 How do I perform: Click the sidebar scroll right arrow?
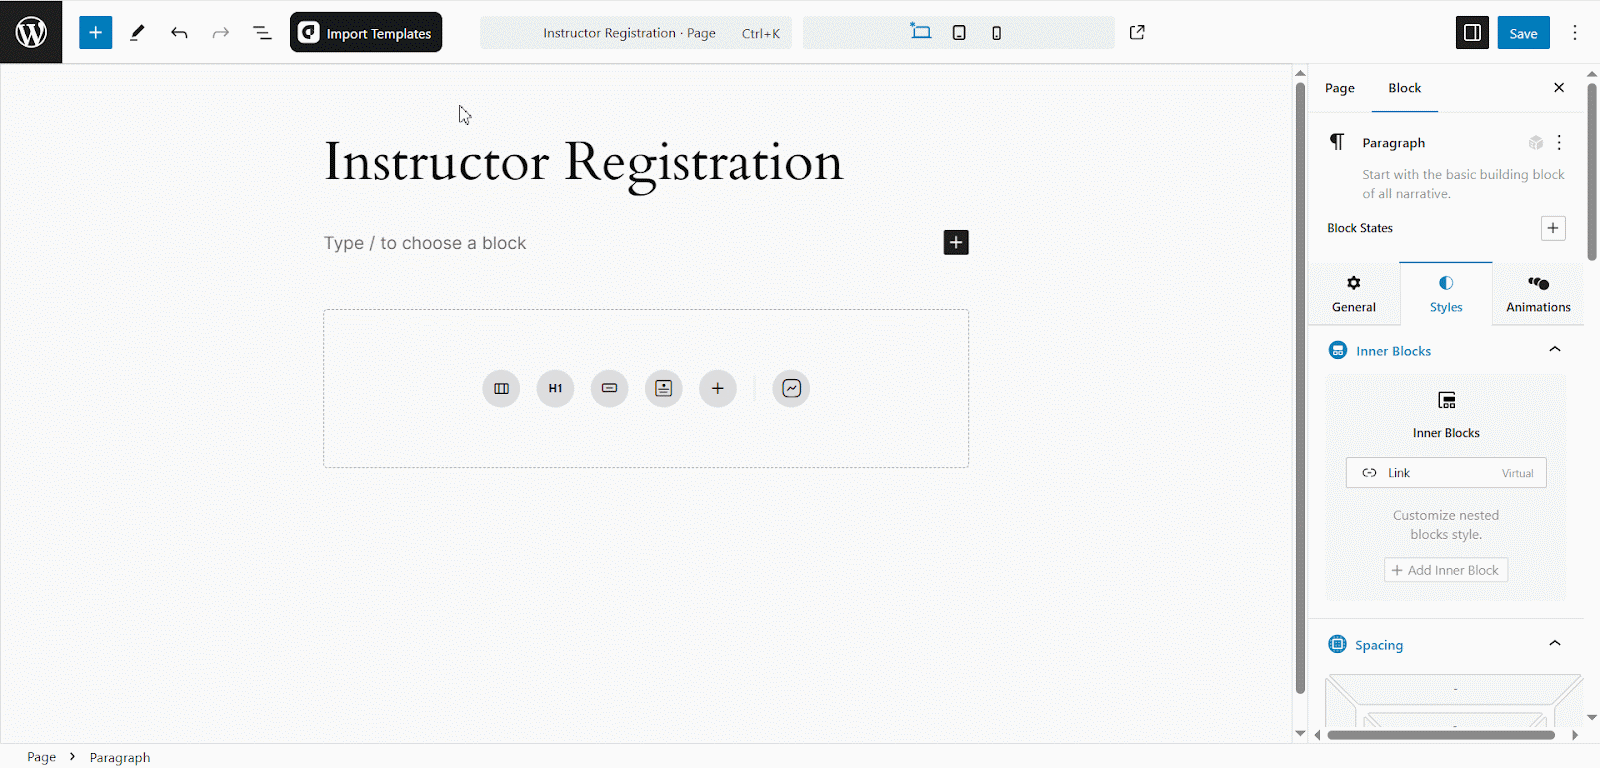click(x=1575, y=735)
